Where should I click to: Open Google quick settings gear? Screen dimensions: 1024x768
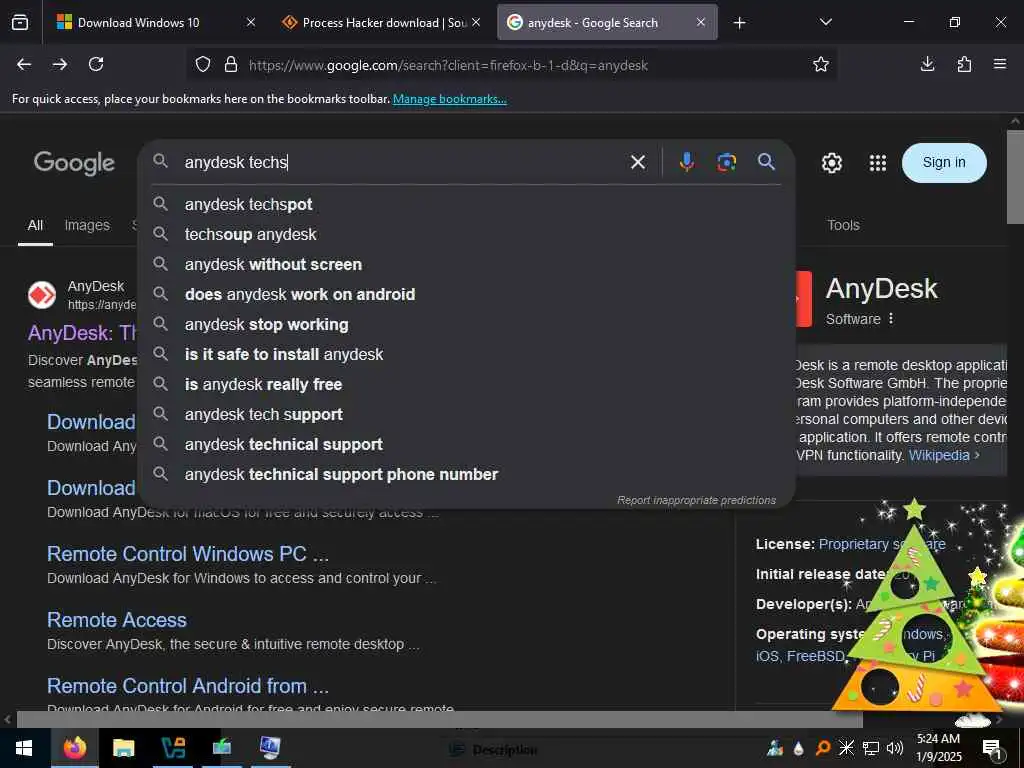click(831, 163)
